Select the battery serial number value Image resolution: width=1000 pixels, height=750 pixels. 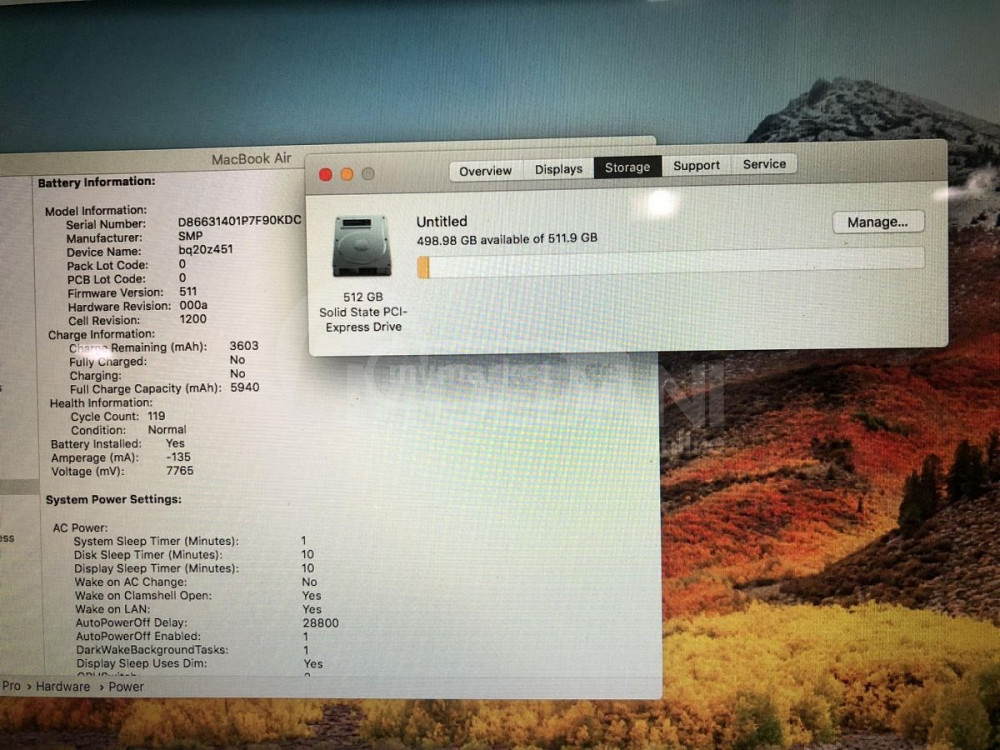(239, 221)
